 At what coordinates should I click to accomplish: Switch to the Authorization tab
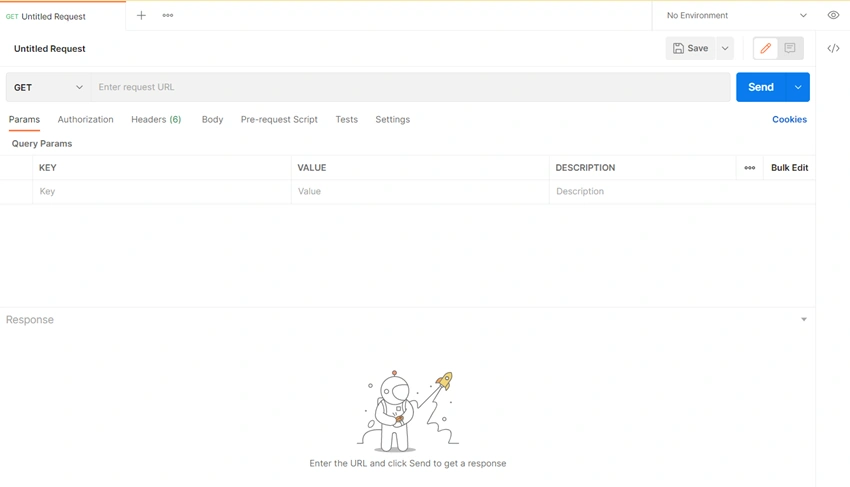86,119
